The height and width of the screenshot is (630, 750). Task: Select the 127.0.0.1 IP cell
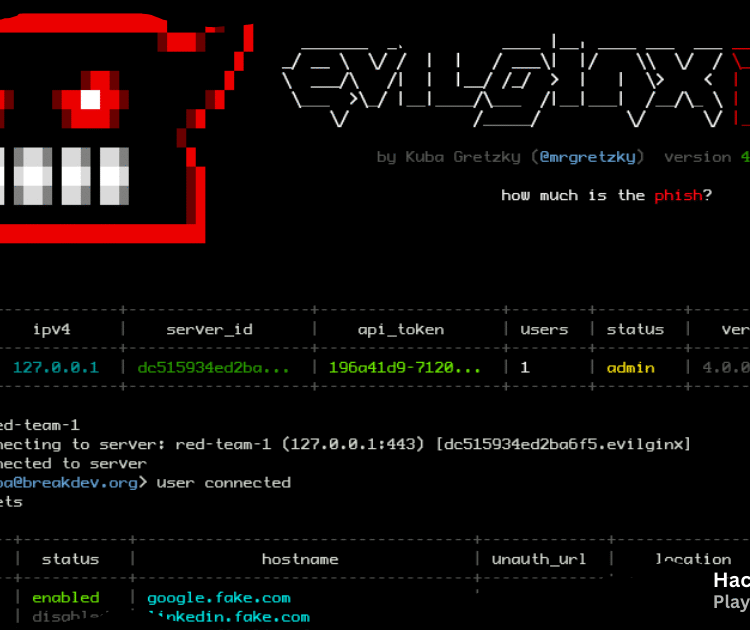point(56,367)
